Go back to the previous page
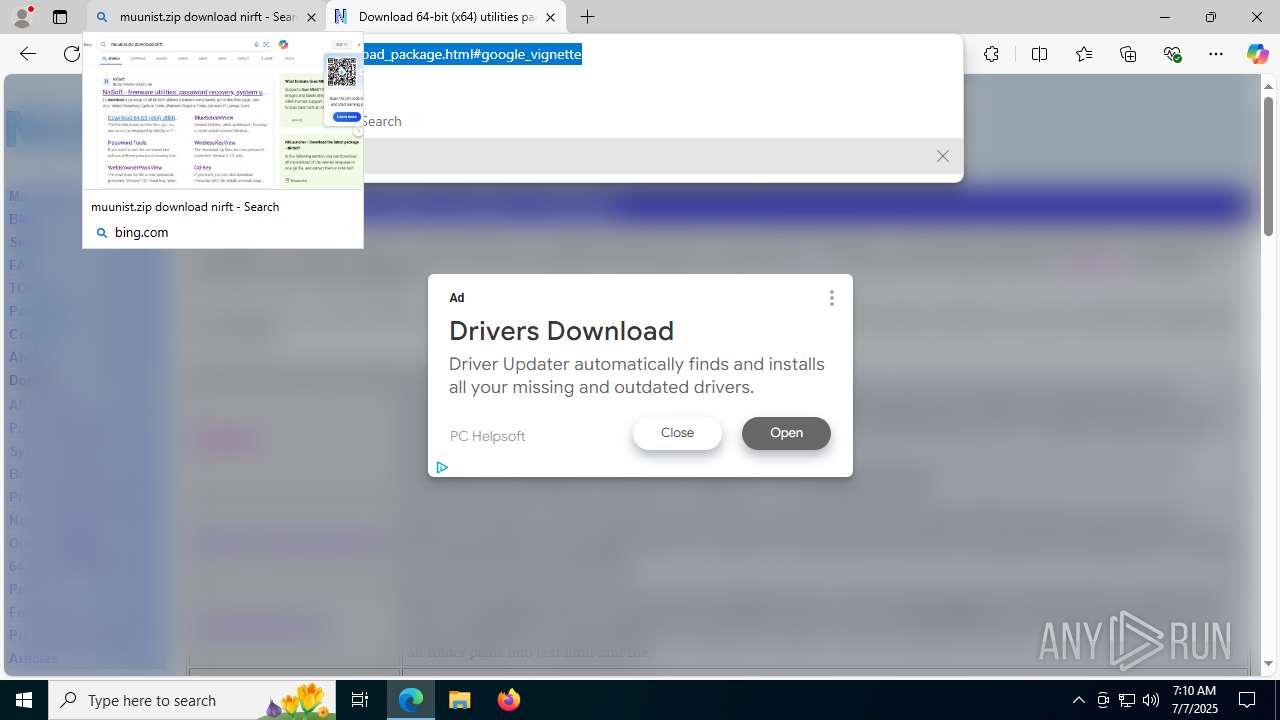Image resolution: width=1280 pixels, height=720 pixels. point(28,54)
